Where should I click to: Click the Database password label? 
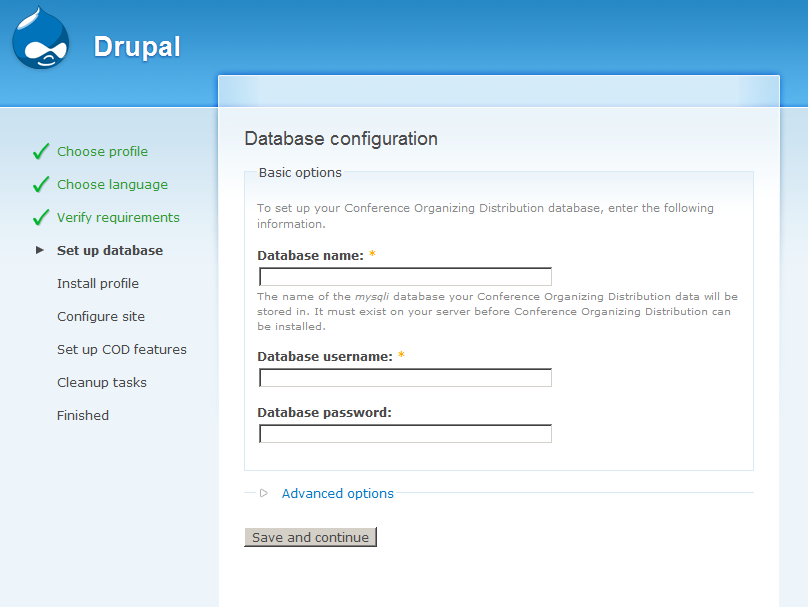point(325,413)
